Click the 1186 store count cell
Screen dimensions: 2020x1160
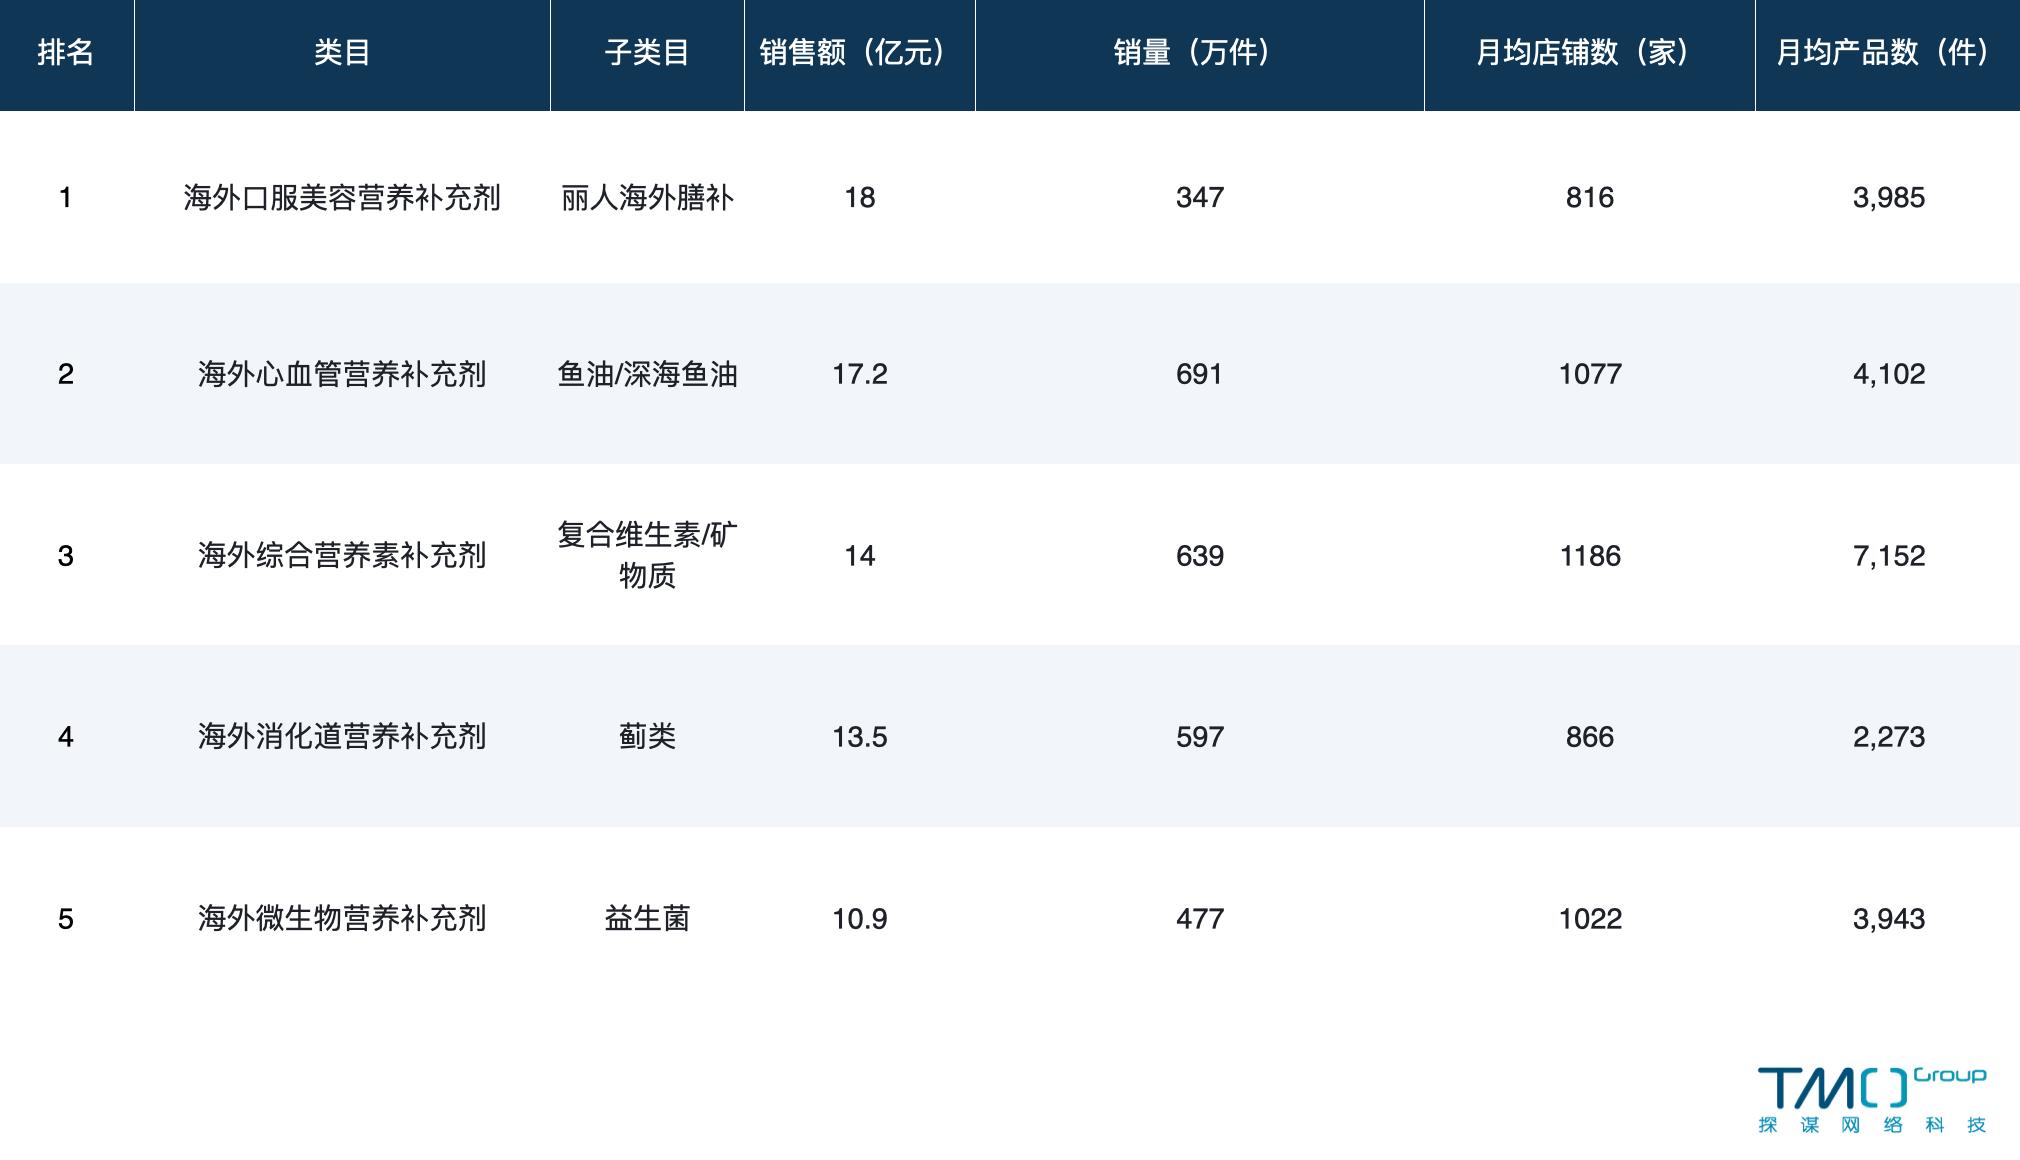pyautogui.click(x=1590, y=557)
